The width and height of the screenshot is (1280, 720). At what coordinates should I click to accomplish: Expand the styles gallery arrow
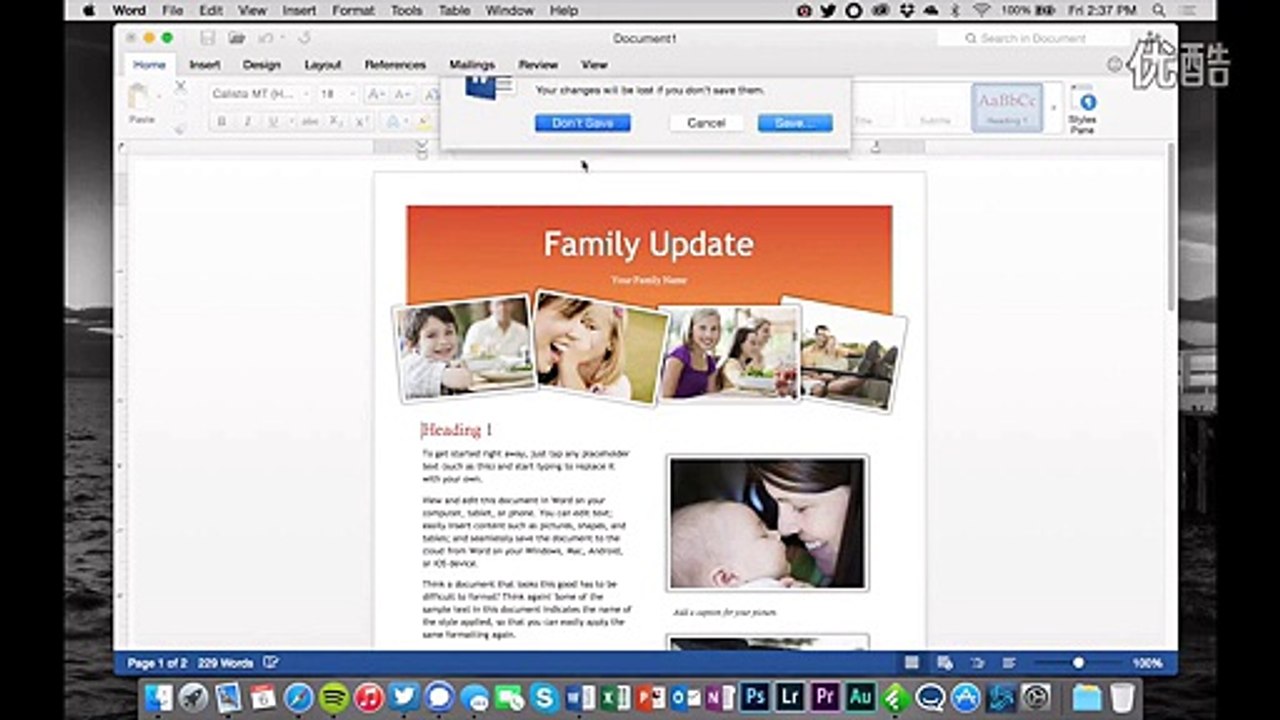1052,107
